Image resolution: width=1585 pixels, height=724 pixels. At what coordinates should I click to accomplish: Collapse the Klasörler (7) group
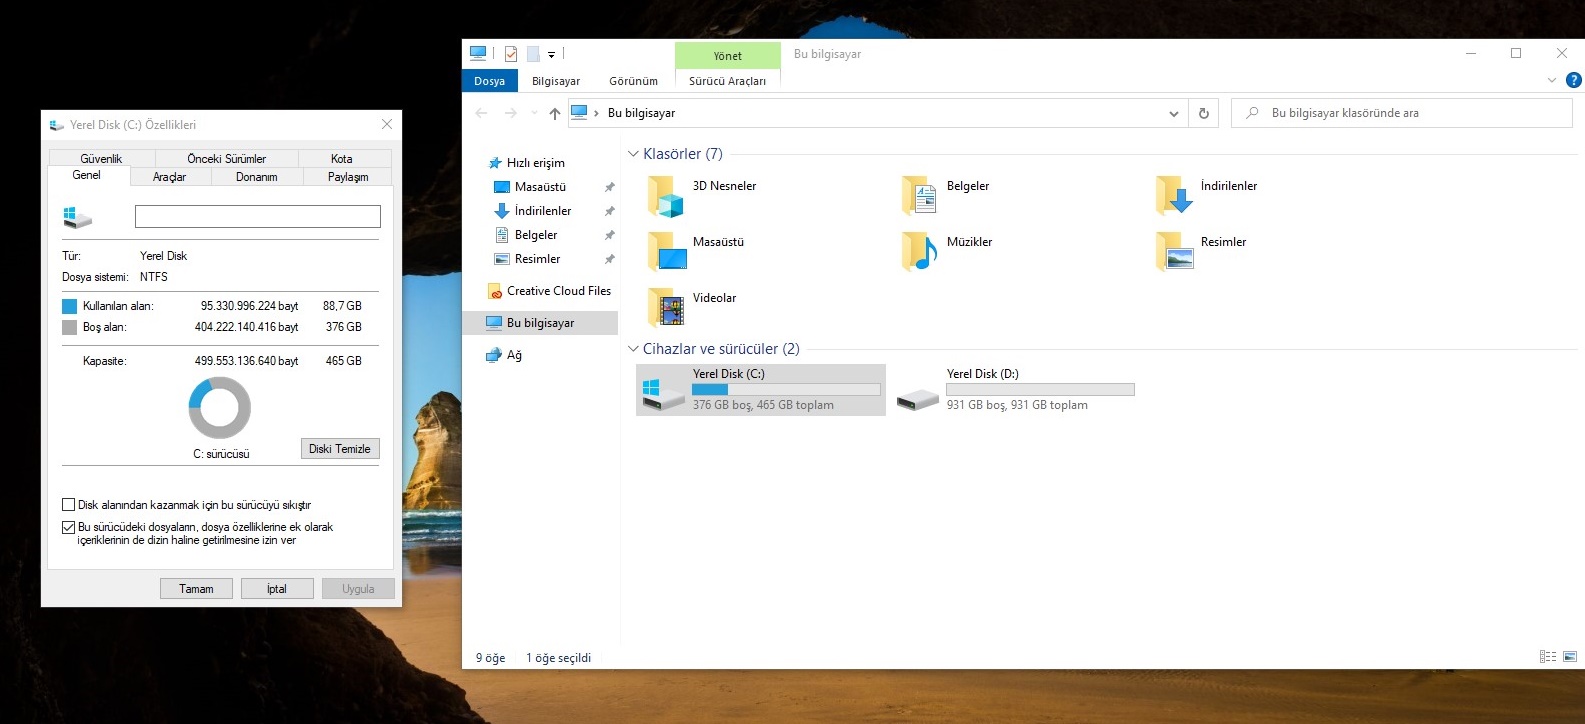pos(633,154)
